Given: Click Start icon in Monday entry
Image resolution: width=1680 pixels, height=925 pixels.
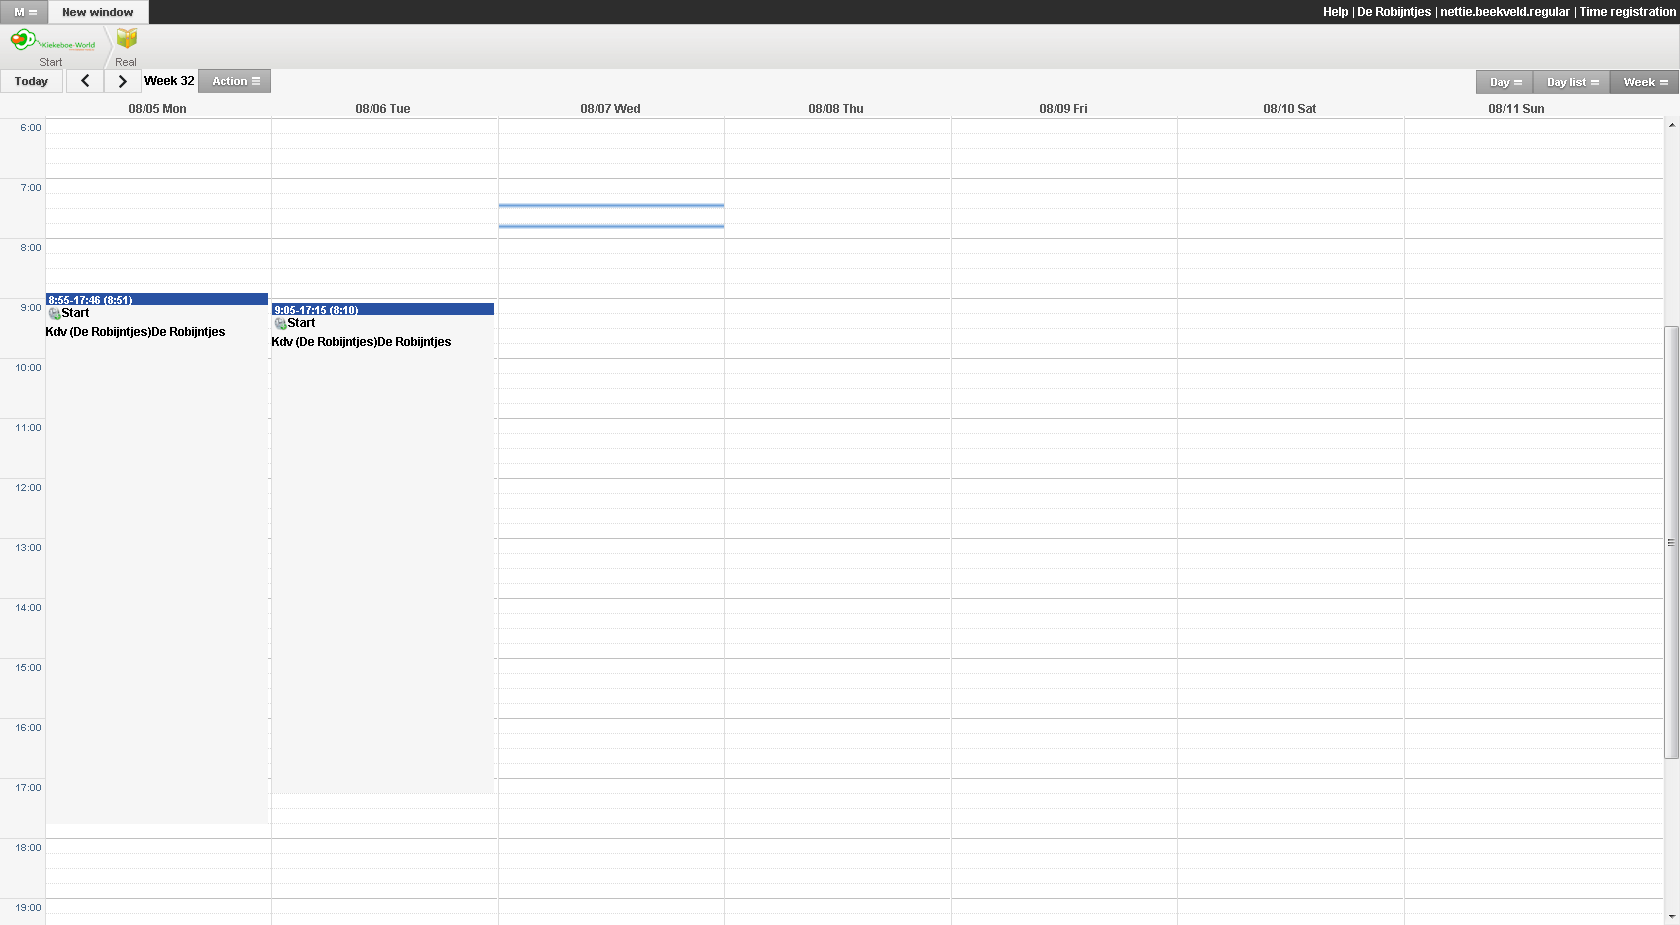Looking at the screenshot, I should click(x=55, y=314).
